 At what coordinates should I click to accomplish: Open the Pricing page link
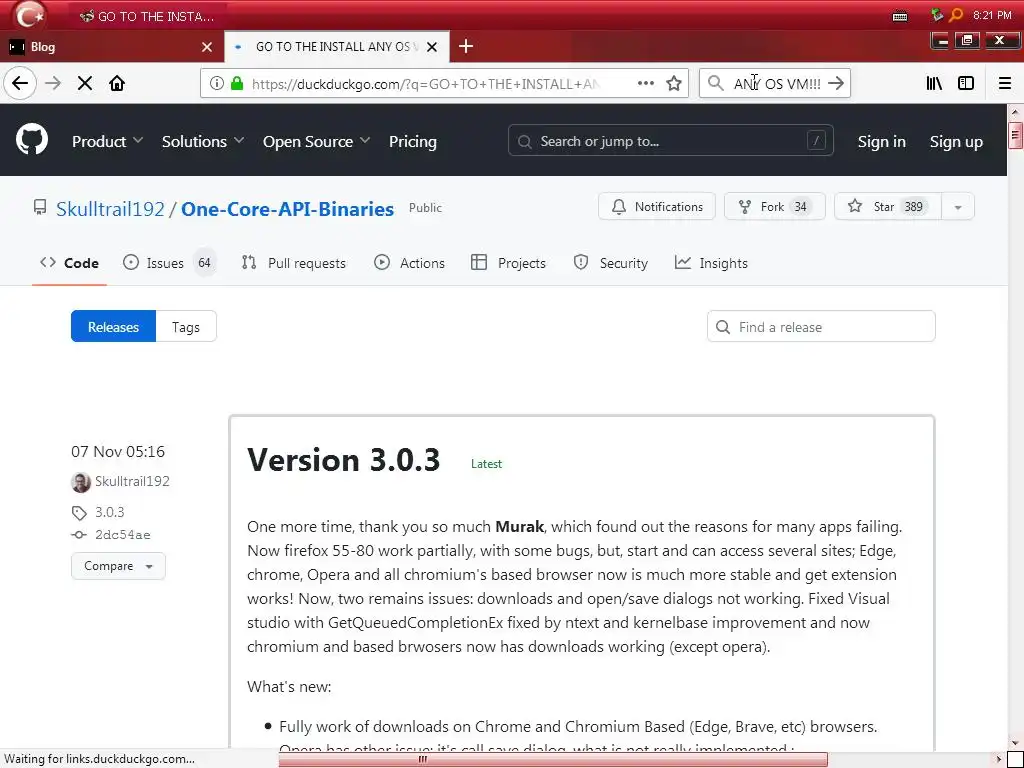click(413, 142)
